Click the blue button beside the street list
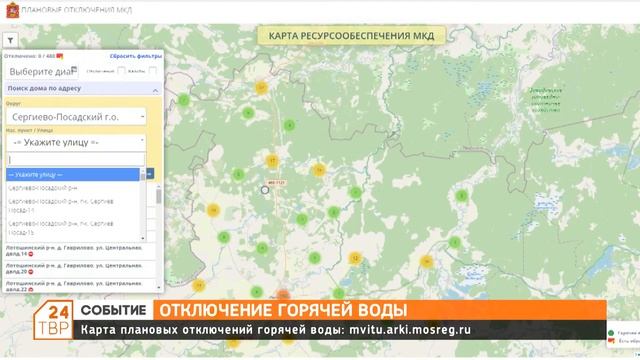The image size is (640, 360). click(150, 173)
